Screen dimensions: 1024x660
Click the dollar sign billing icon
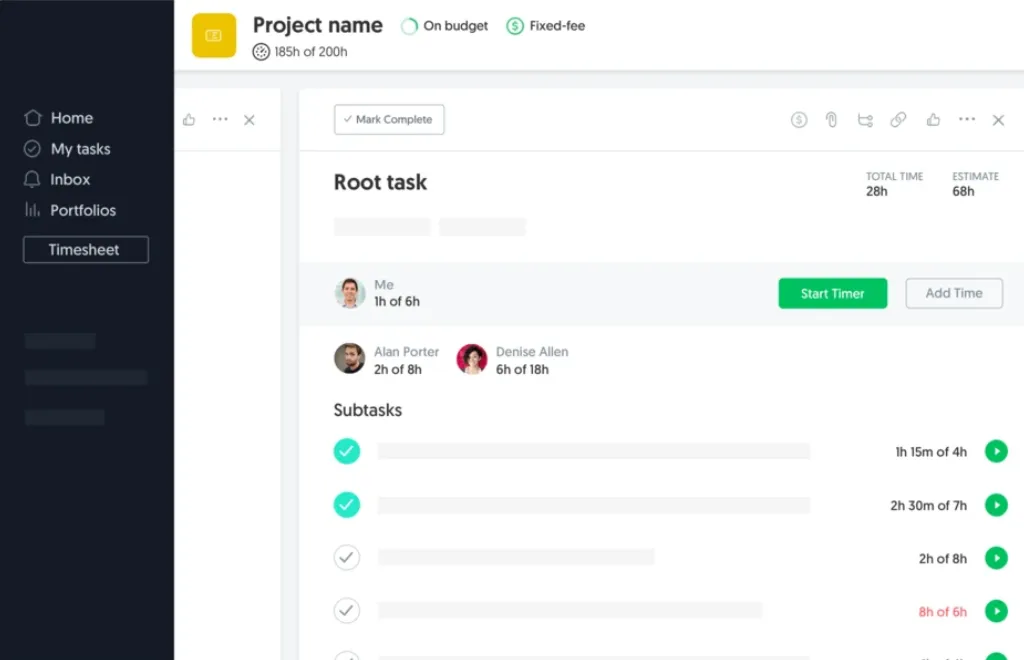[798, 120]
